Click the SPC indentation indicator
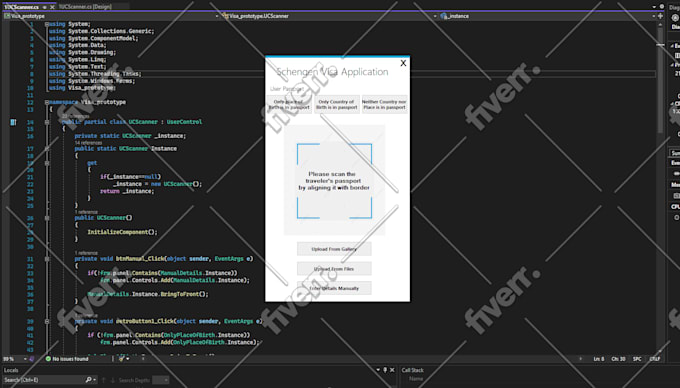Screen dimensions: 680x388 [637, 359]
